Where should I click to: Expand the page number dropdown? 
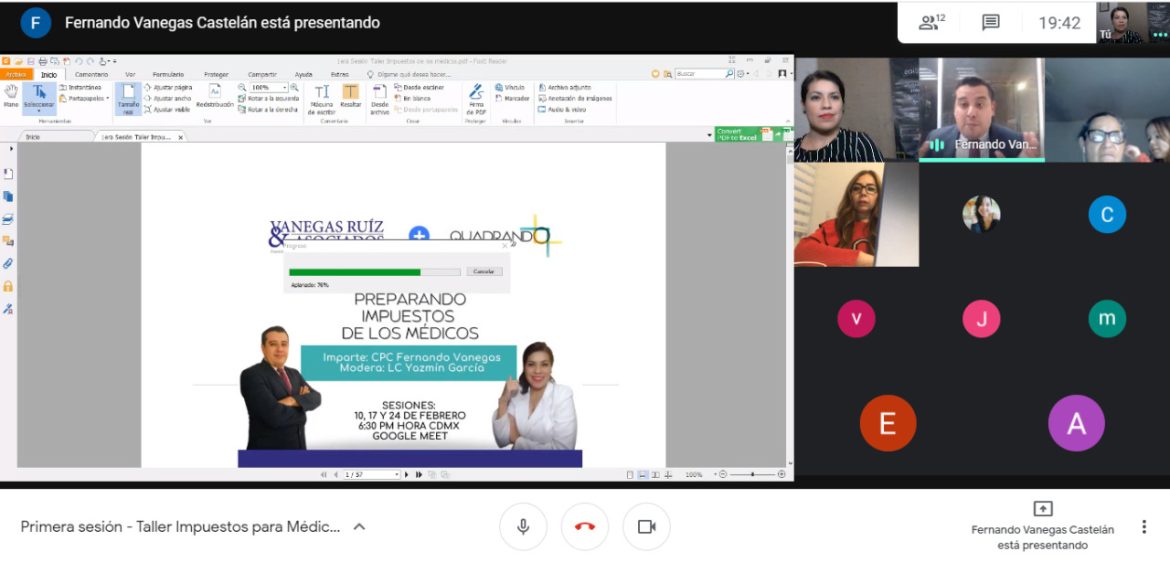[x=396, y=475]
